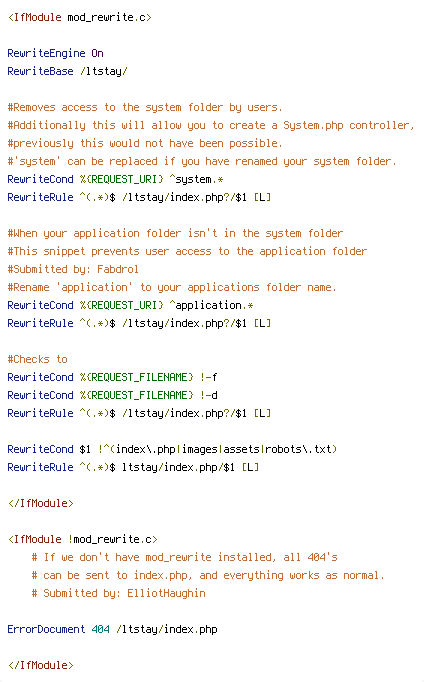This screenshot has width=424, height=682.
Task: Click the final closing /IfModule tag
Action: pos(41,665)
